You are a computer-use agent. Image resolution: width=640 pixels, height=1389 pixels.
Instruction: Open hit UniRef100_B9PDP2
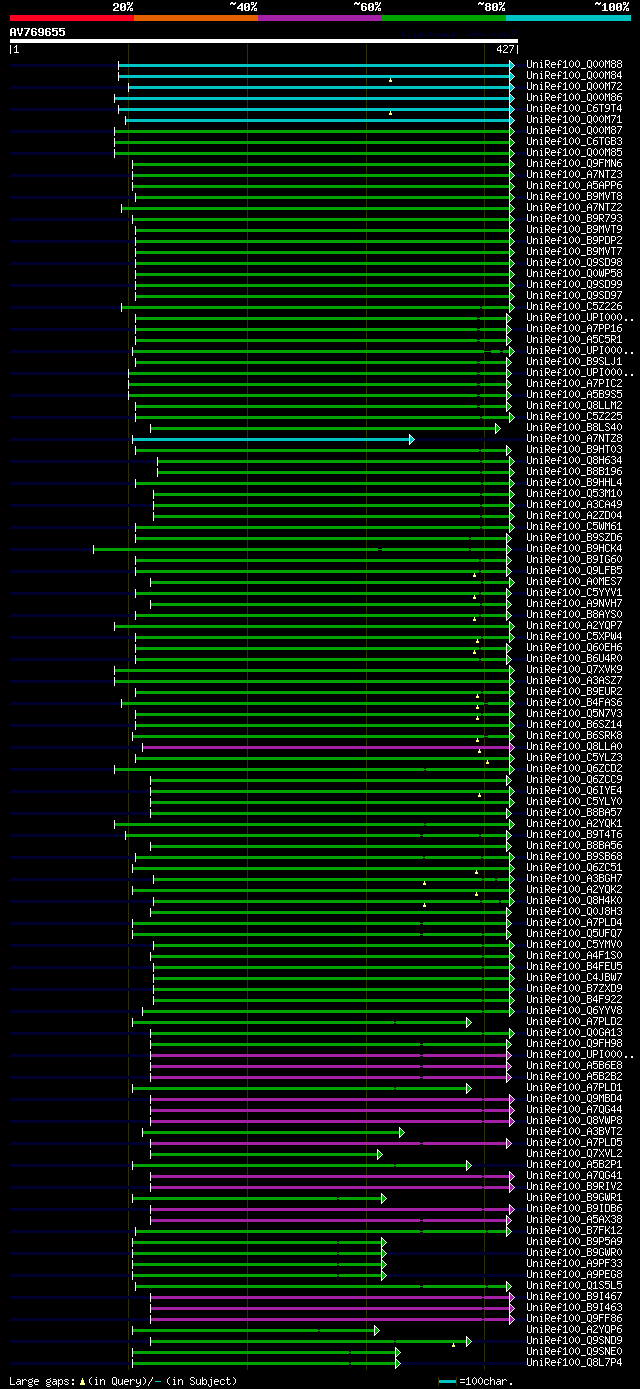coord(574,241)
